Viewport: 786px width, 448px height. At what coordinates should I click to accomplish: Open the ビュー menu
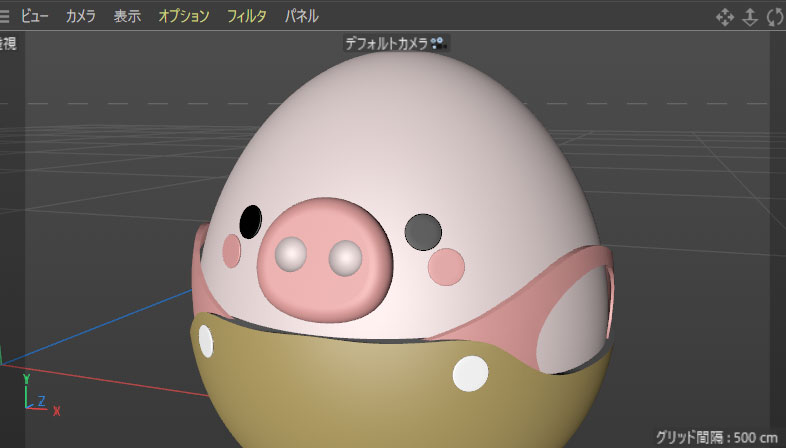click(35, 16)
